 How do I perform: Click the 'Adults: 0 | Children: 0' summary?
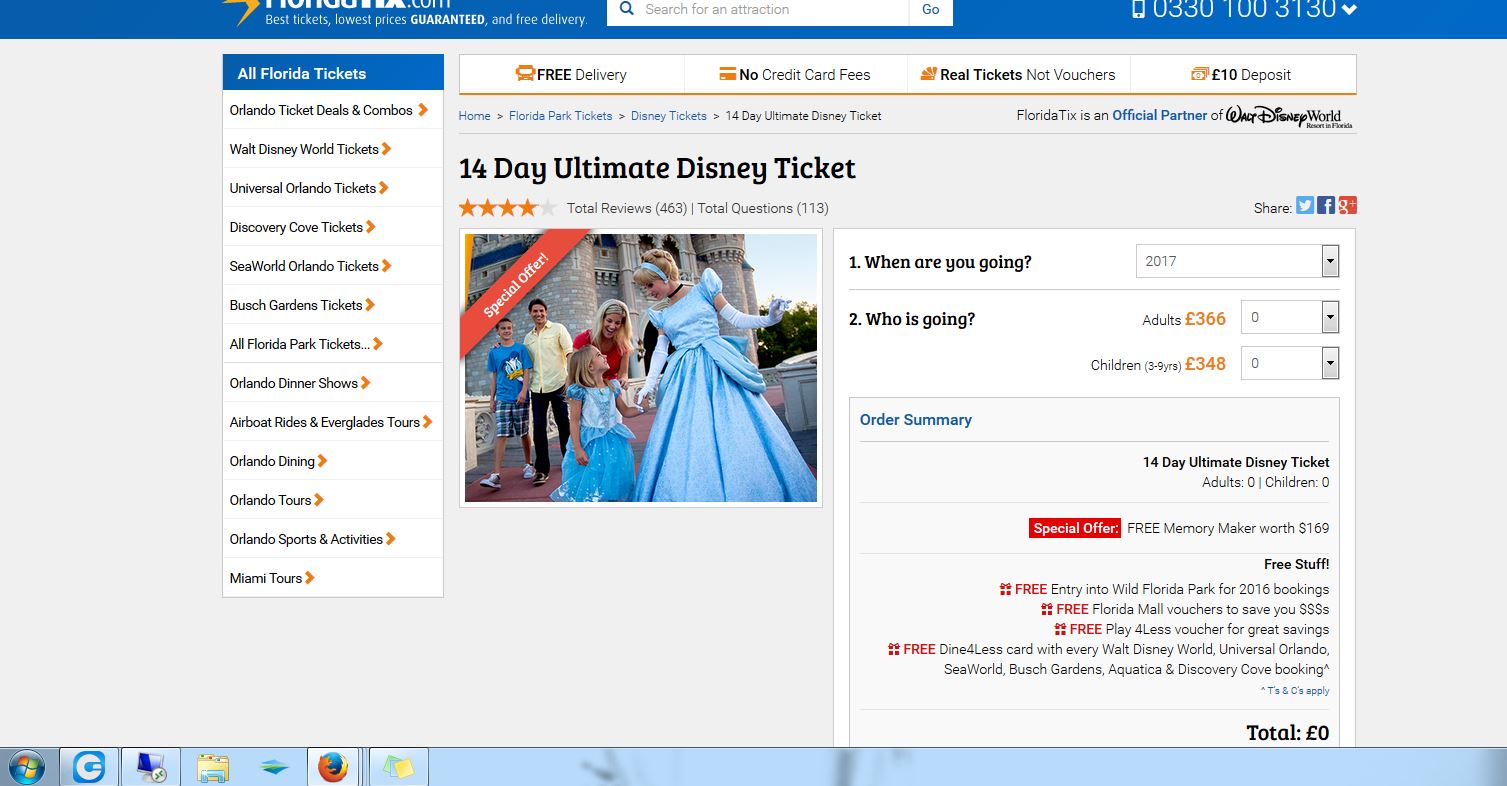[x=1266, y=482]
